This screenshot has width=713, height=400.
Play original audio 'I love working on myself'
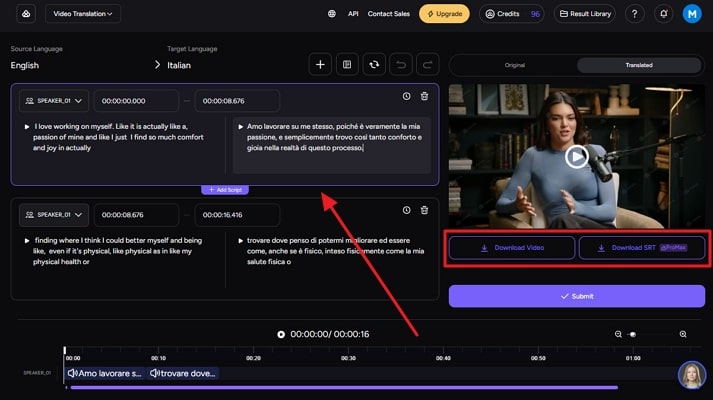pos(27,126)
